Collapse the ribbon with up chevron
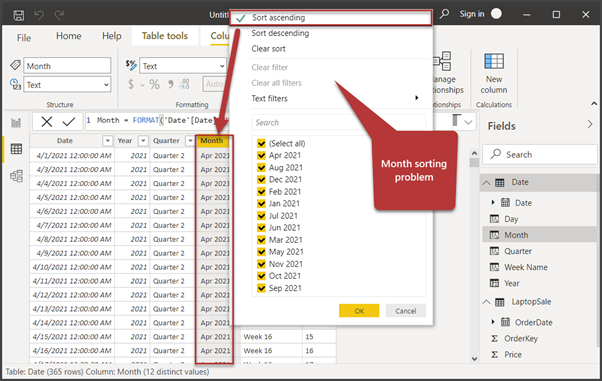Viewport: 602px width, 381px height. [x=594, y=104]
